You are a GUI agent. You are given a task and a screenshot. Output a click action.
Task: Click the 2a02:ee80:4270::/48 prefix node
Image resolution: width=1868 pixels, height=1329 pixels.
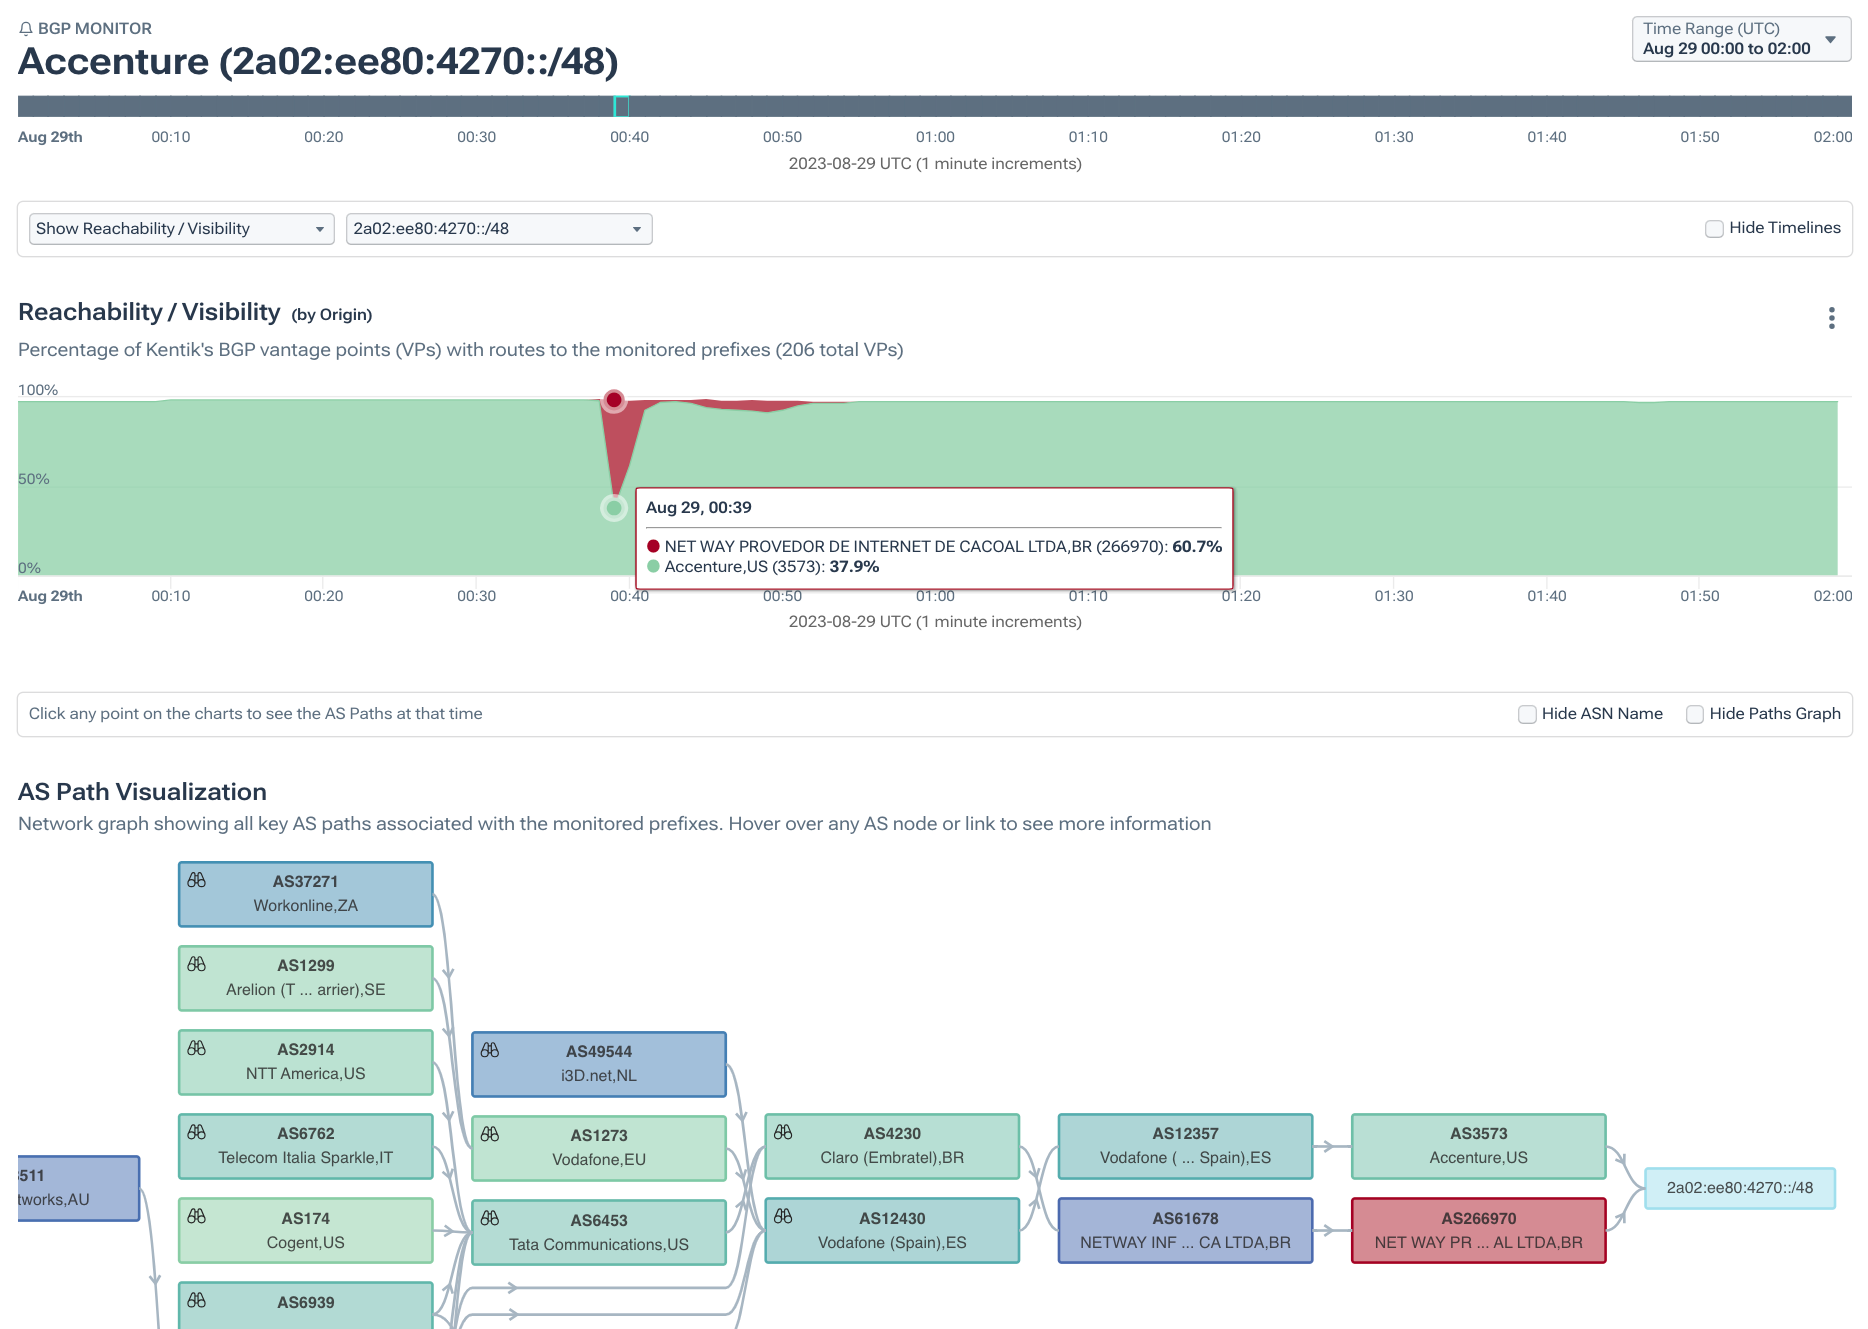(1740, 1188)
